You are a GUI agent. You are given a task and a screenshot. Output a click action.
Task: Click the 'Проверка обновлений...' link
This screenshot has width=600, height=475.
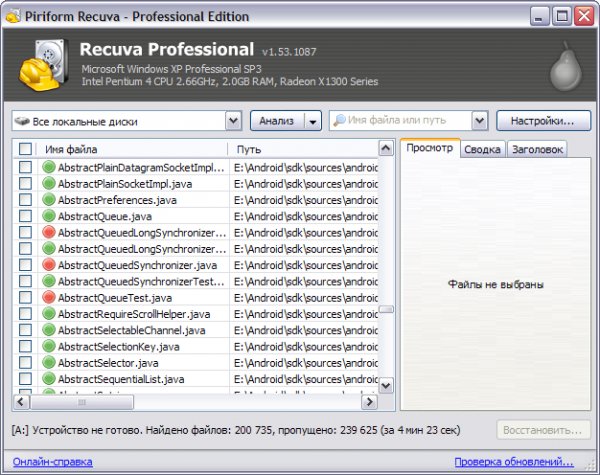coord(514,462)
